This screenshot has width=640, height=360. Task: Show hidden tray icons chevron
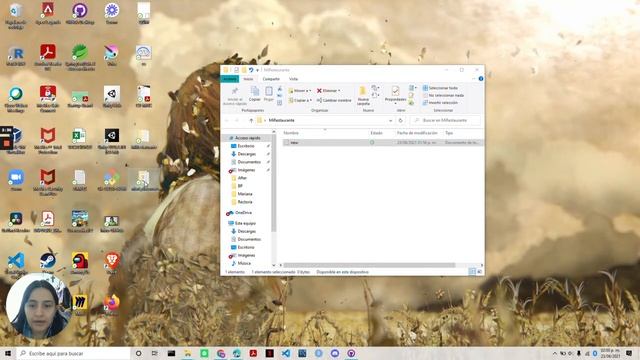click(x=555, y=353)
